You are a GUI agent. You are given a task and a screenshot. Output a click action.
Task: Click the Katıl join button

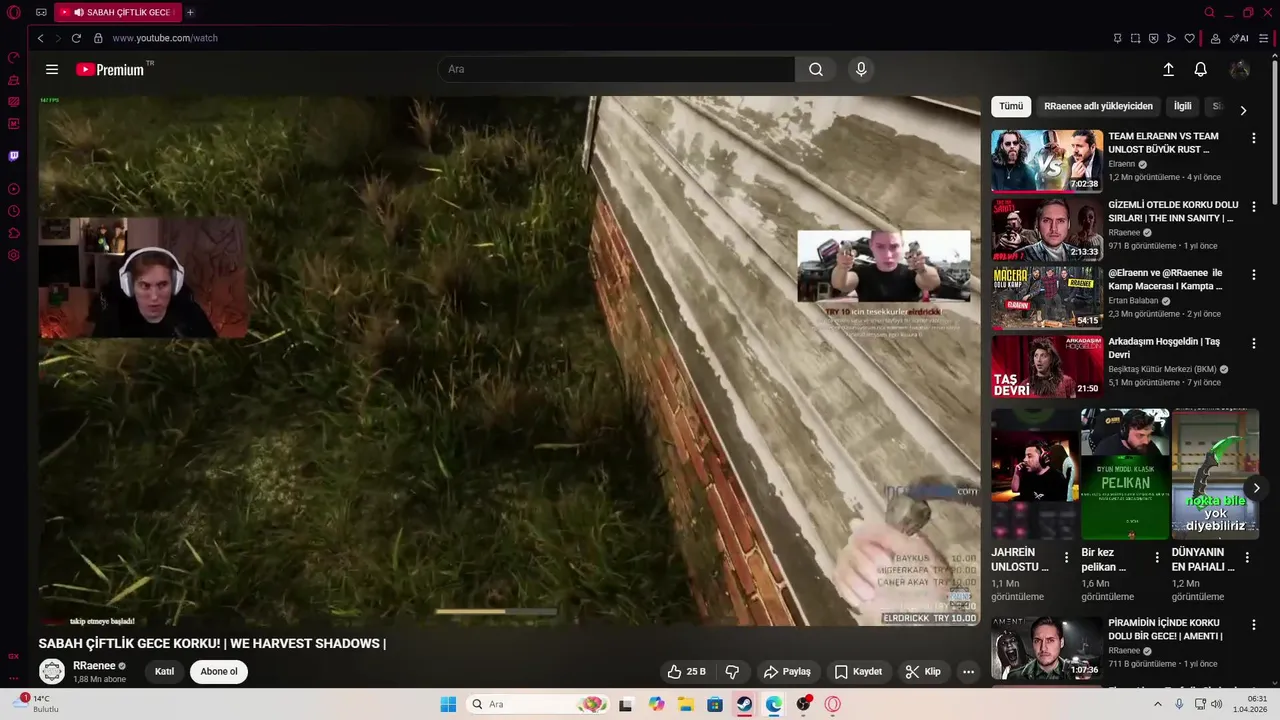[165, 672]
